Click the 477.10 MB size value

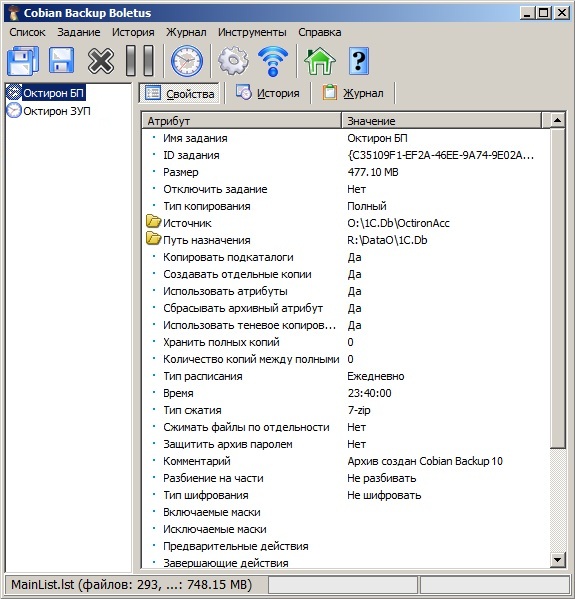pos(373,172)
